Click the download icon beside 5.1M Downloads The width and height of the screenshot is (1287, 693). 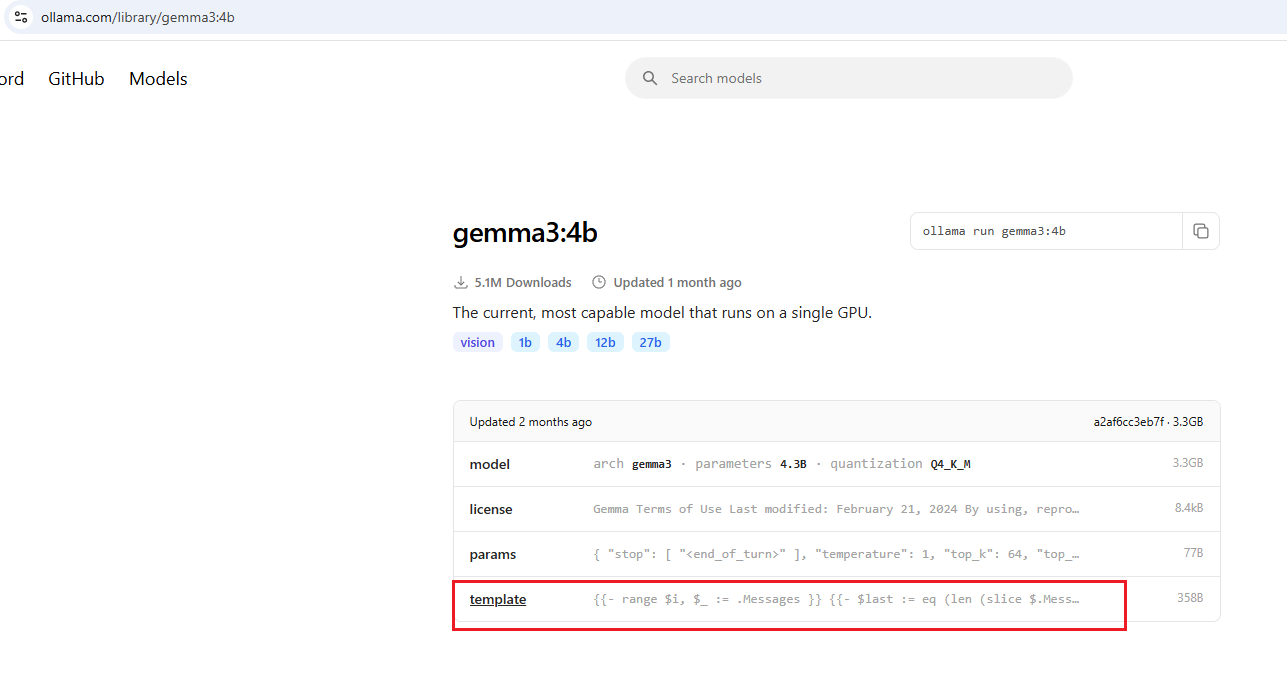(461, 282)
